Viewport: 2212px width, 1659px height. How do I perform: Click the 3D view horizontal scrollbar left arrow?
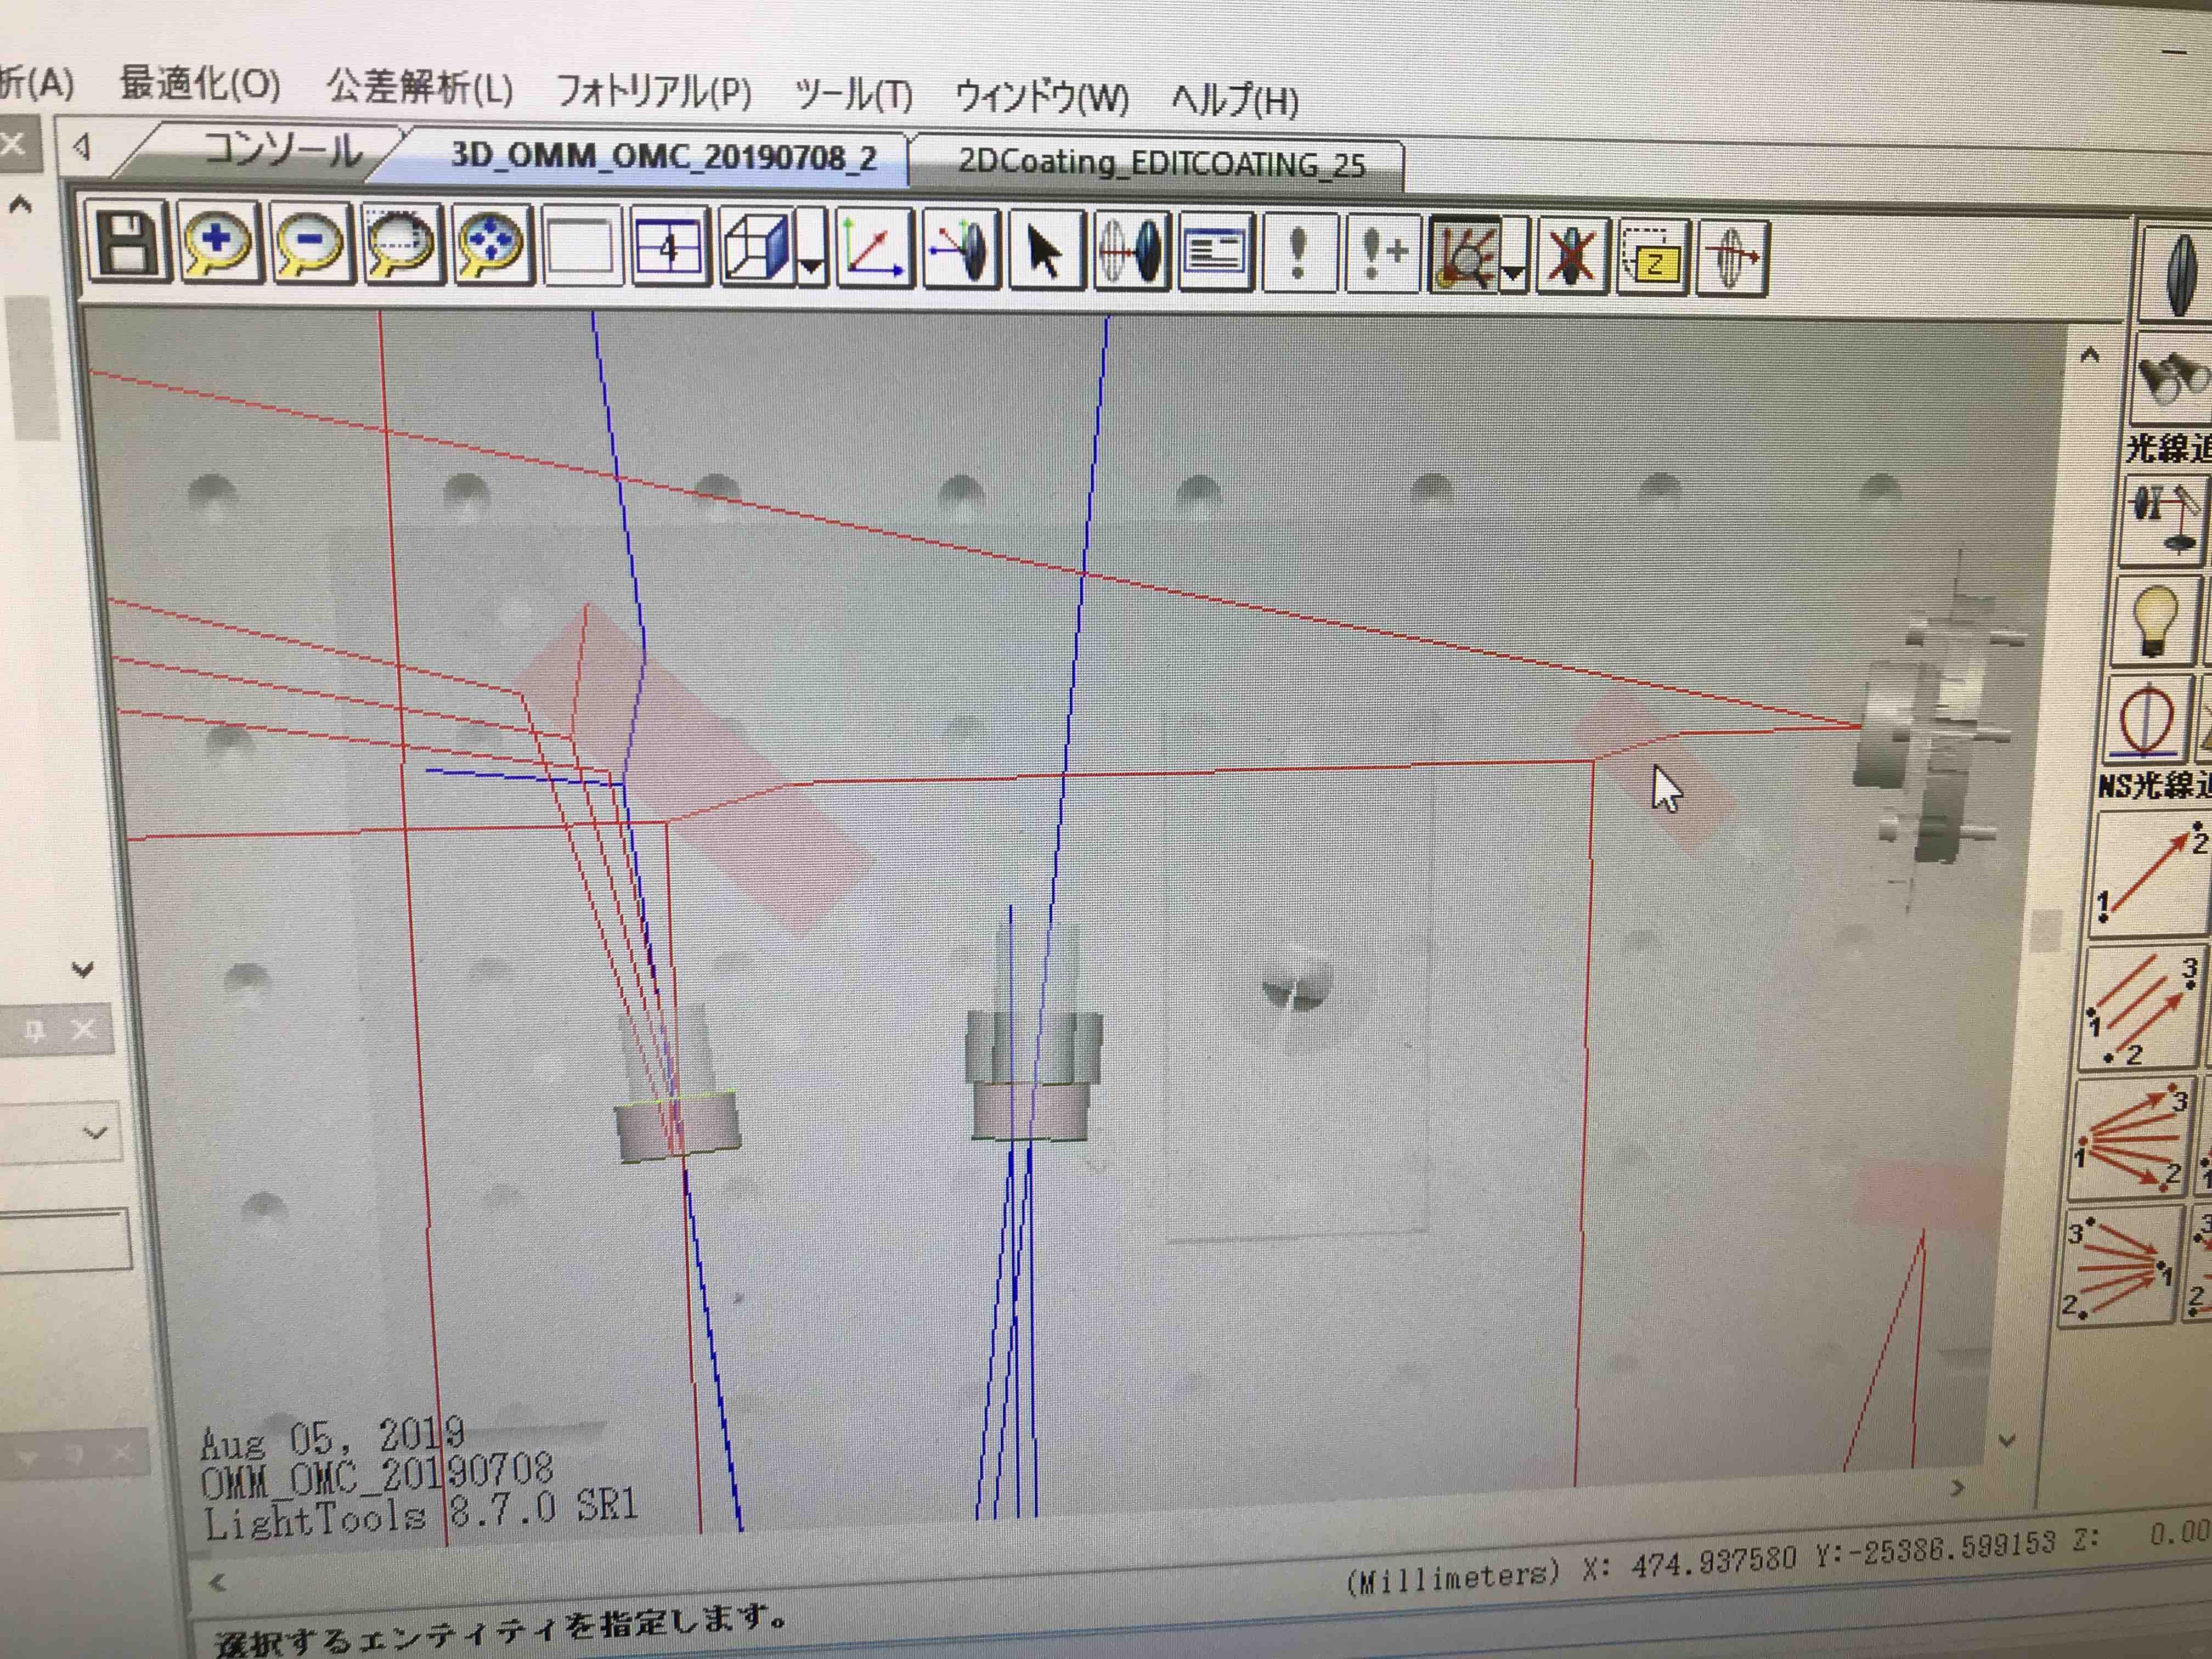pos(217,1583)
